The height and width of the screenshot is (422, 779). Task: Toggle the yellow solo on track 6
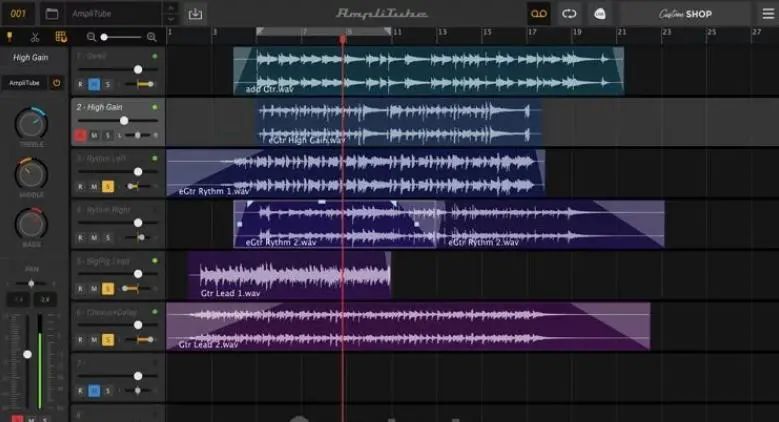tap(107, 340)
